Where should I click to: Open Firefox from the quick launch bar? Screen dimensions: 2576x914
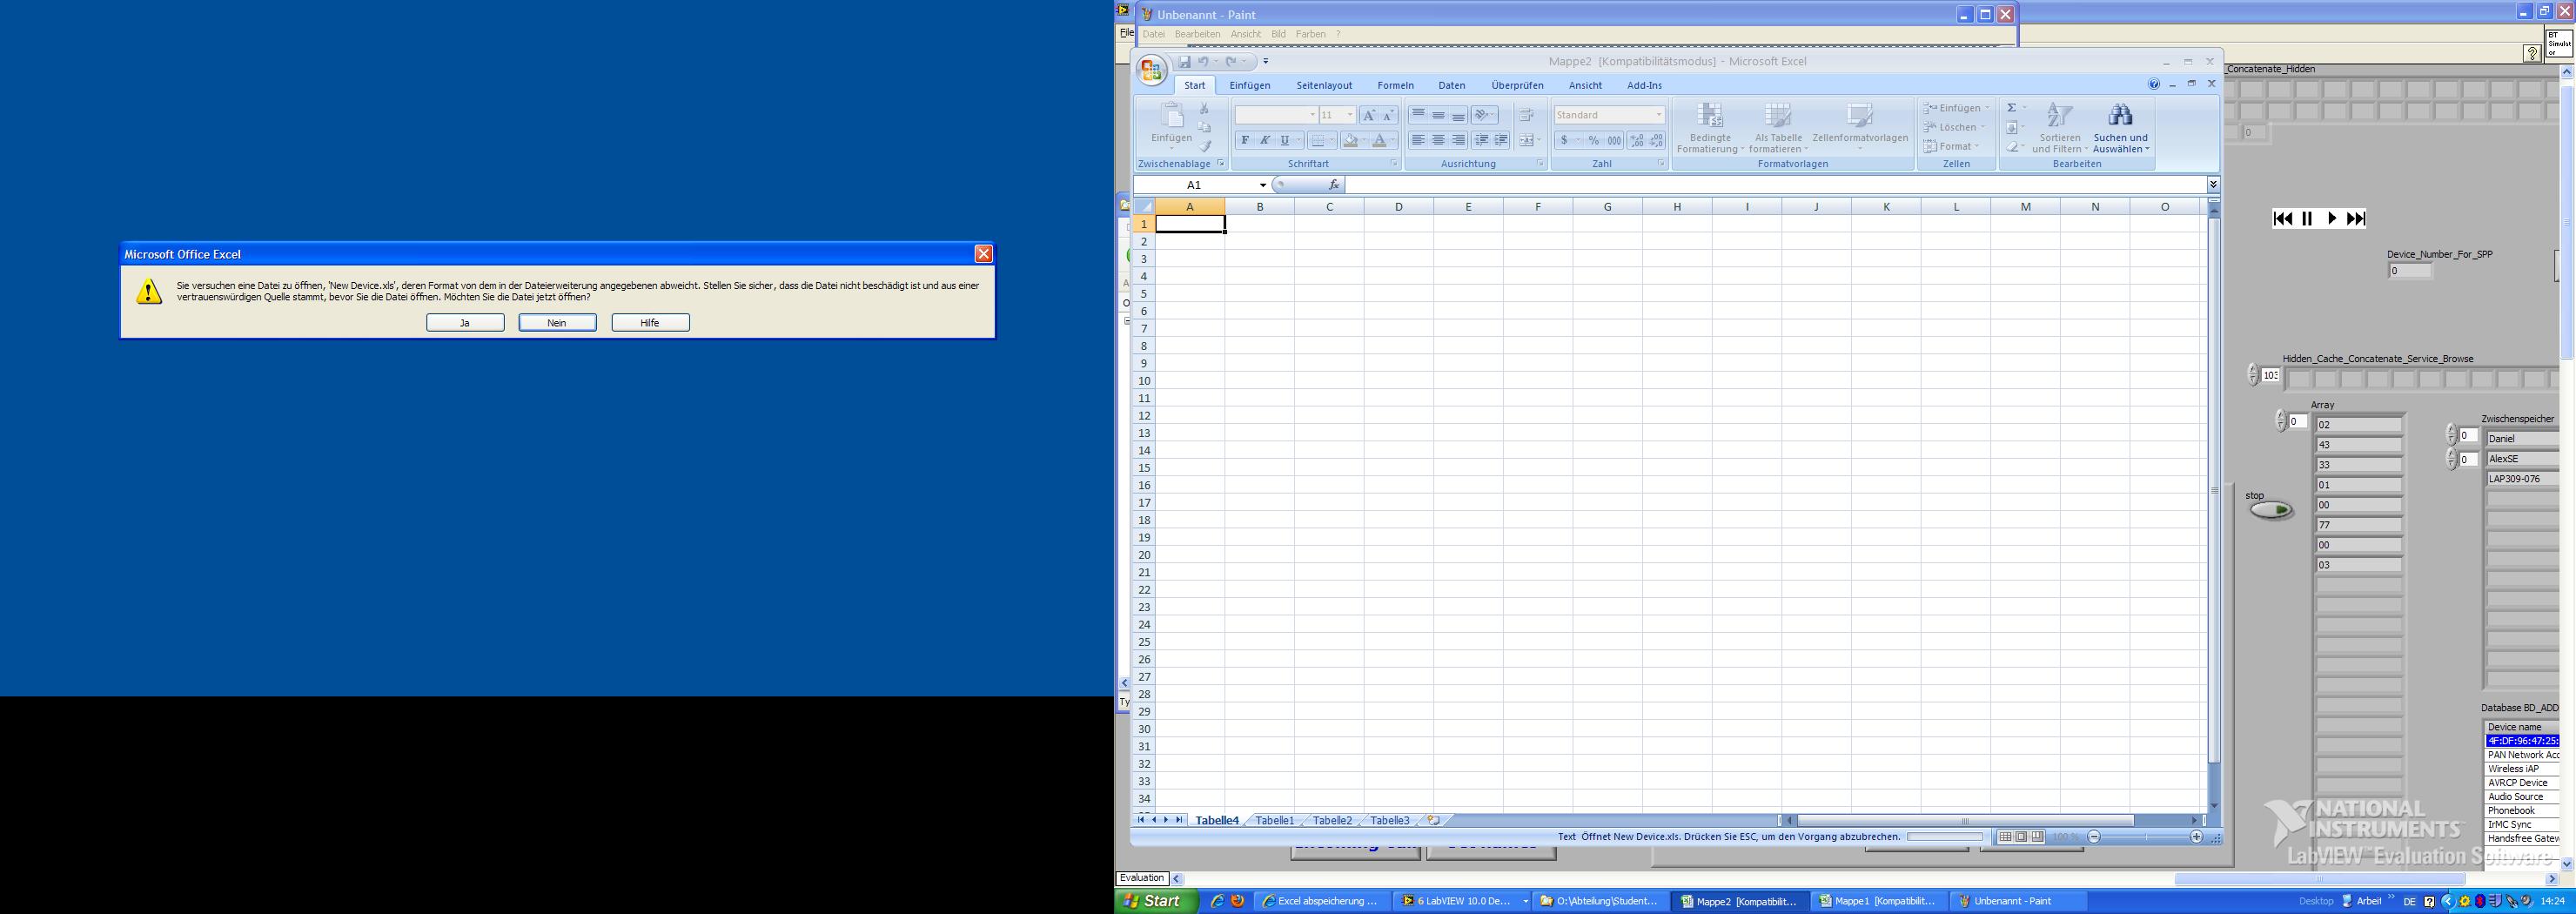coord(1237,901)
